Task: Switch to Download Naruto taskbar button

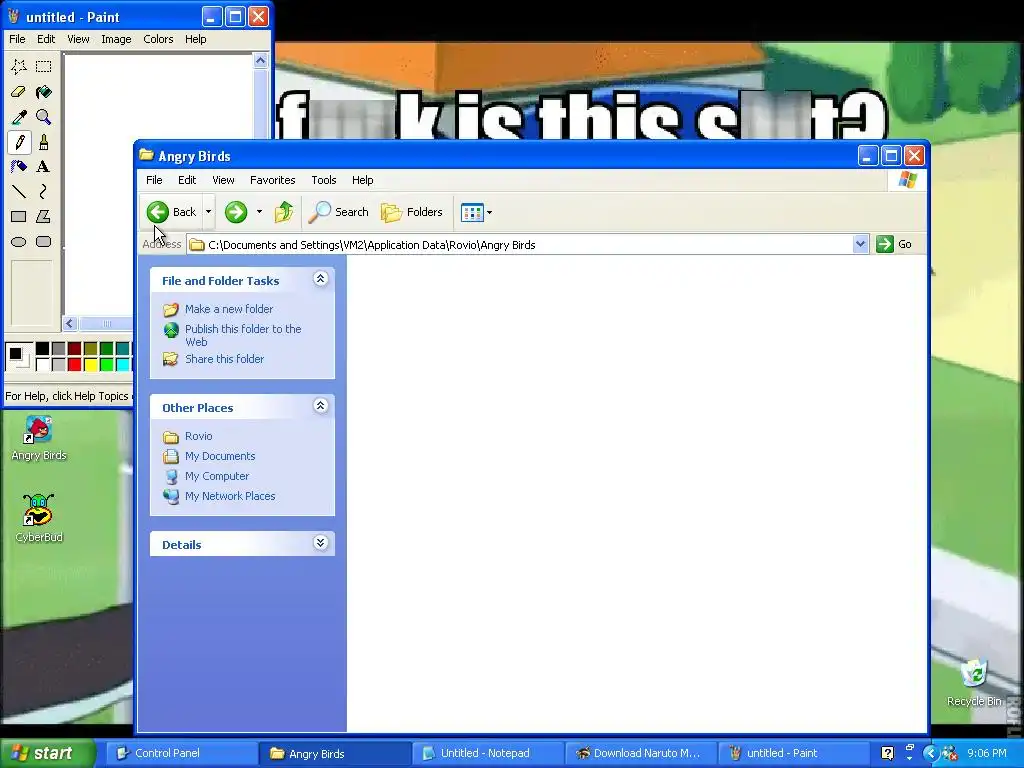Action: (640, 753)
